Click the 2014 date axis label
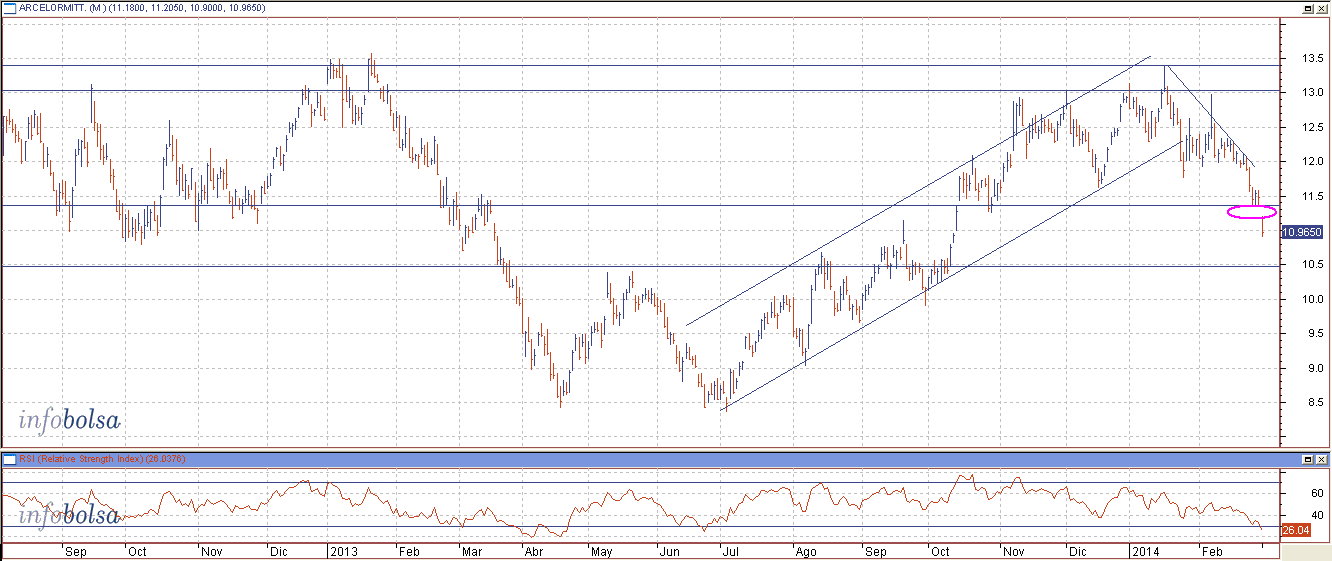Image resolution: width=1332 pixels, height=561 pixels. 1144,551
